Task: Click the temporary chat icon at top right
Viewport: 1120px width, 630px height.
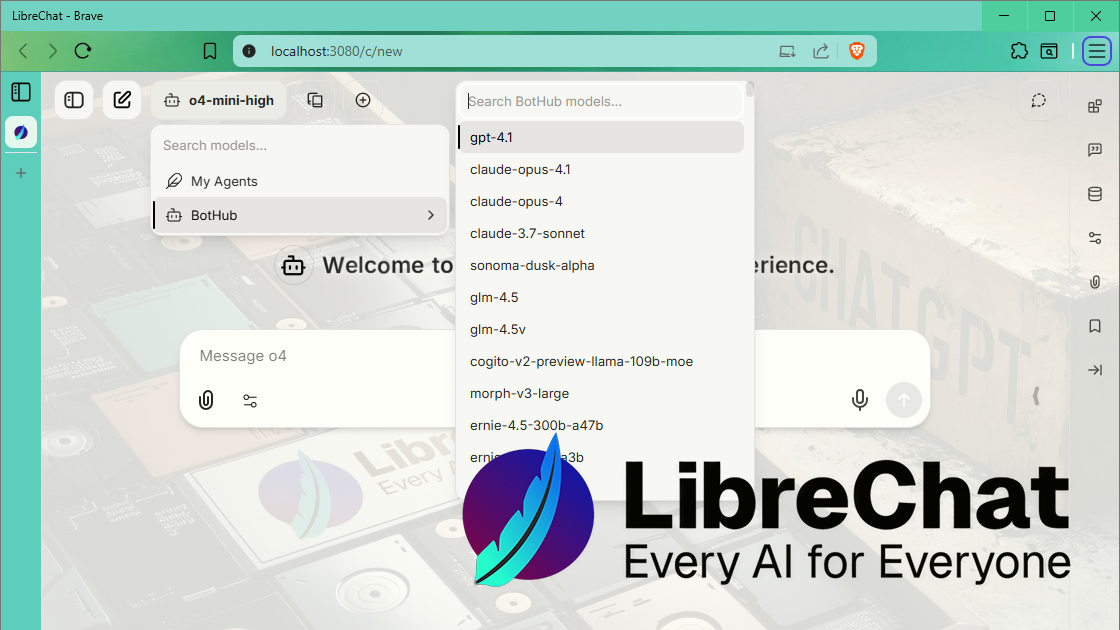Action: pos(1037,100)
